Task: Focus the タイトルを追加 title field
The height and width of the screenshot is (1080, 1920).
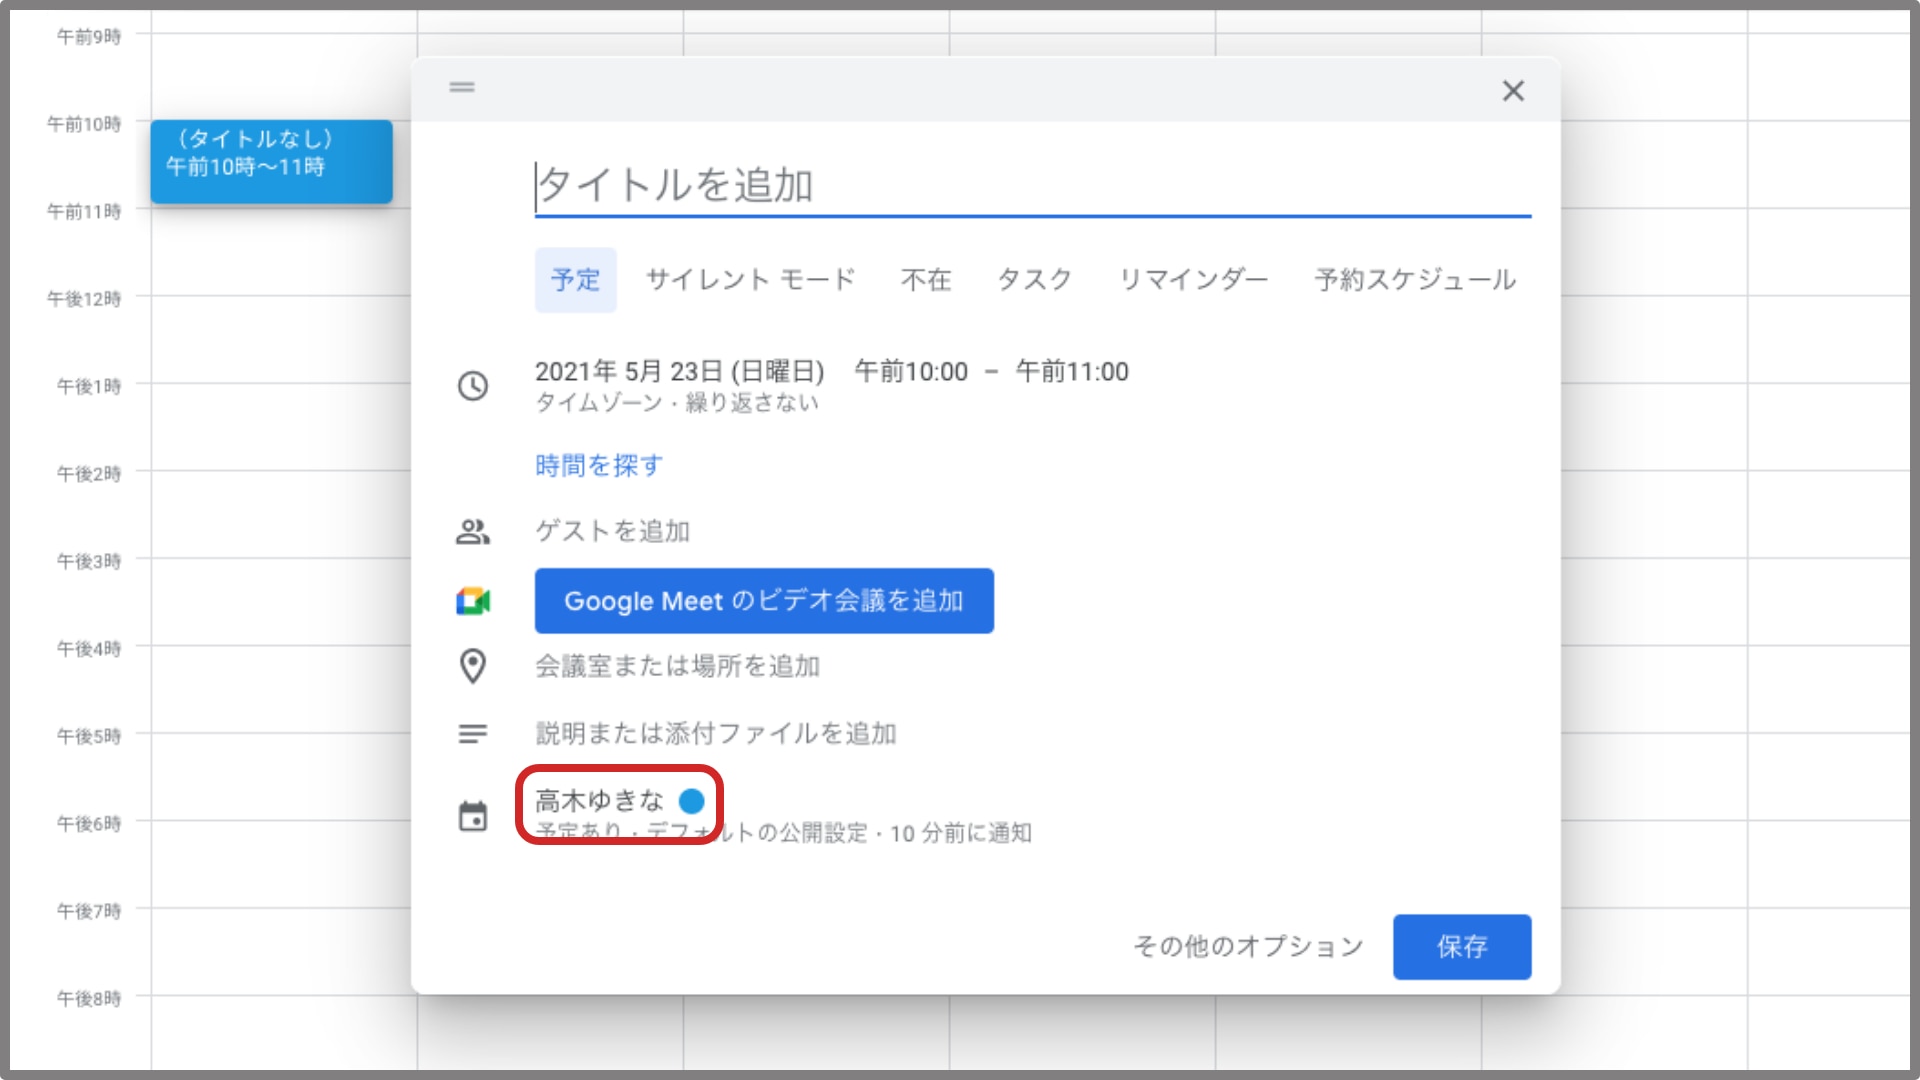Action: [x=1033, y=186]
